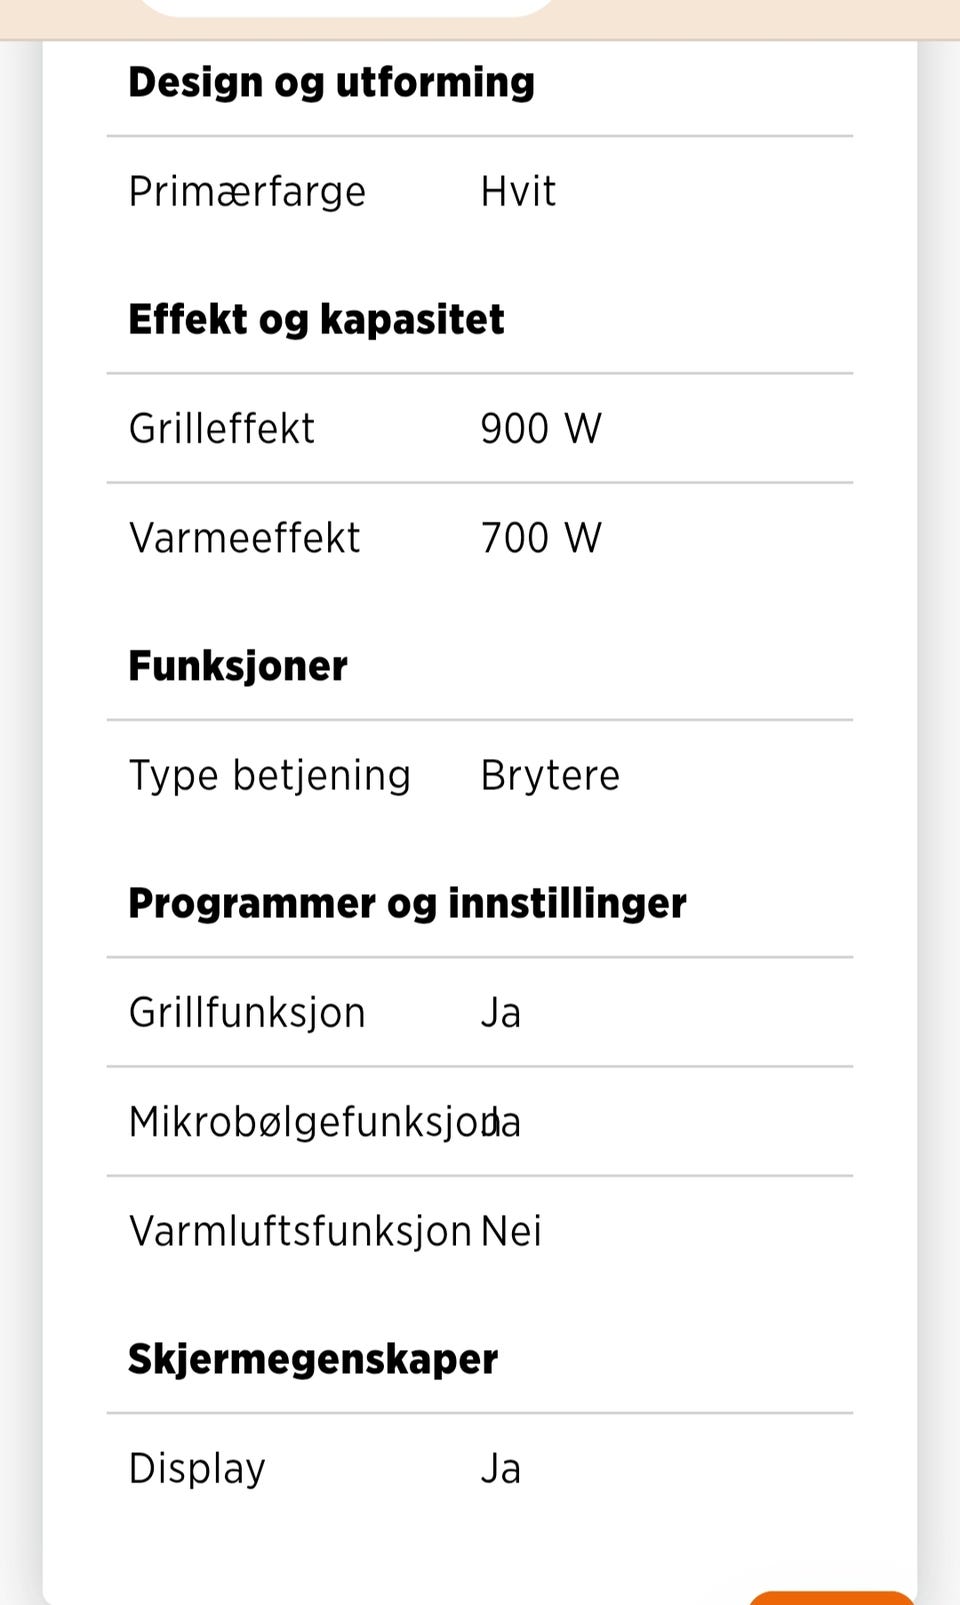
Task: Select the Skjermegenskaper section heading
Action: [x=313, y=1360]
